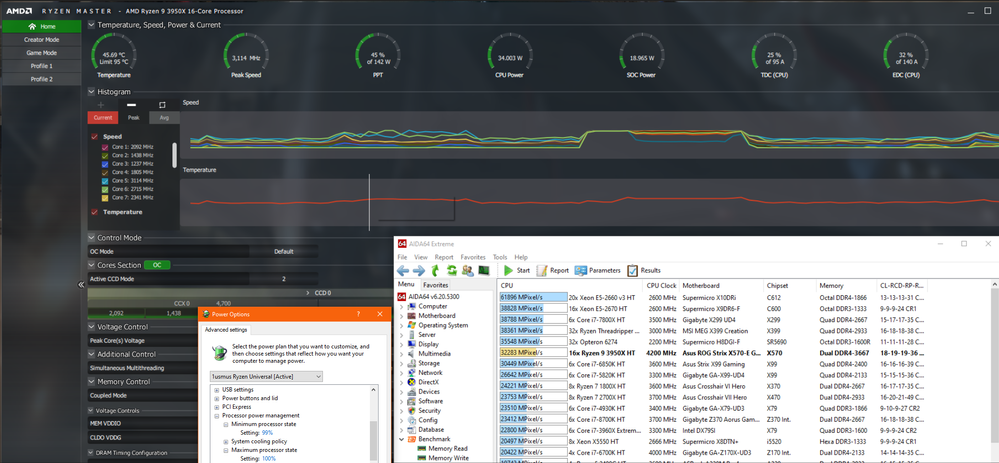The height and width of the screenshot is (463, 999).
Task: Click the green OC button in Cores Section
Action: click(156, 265)
